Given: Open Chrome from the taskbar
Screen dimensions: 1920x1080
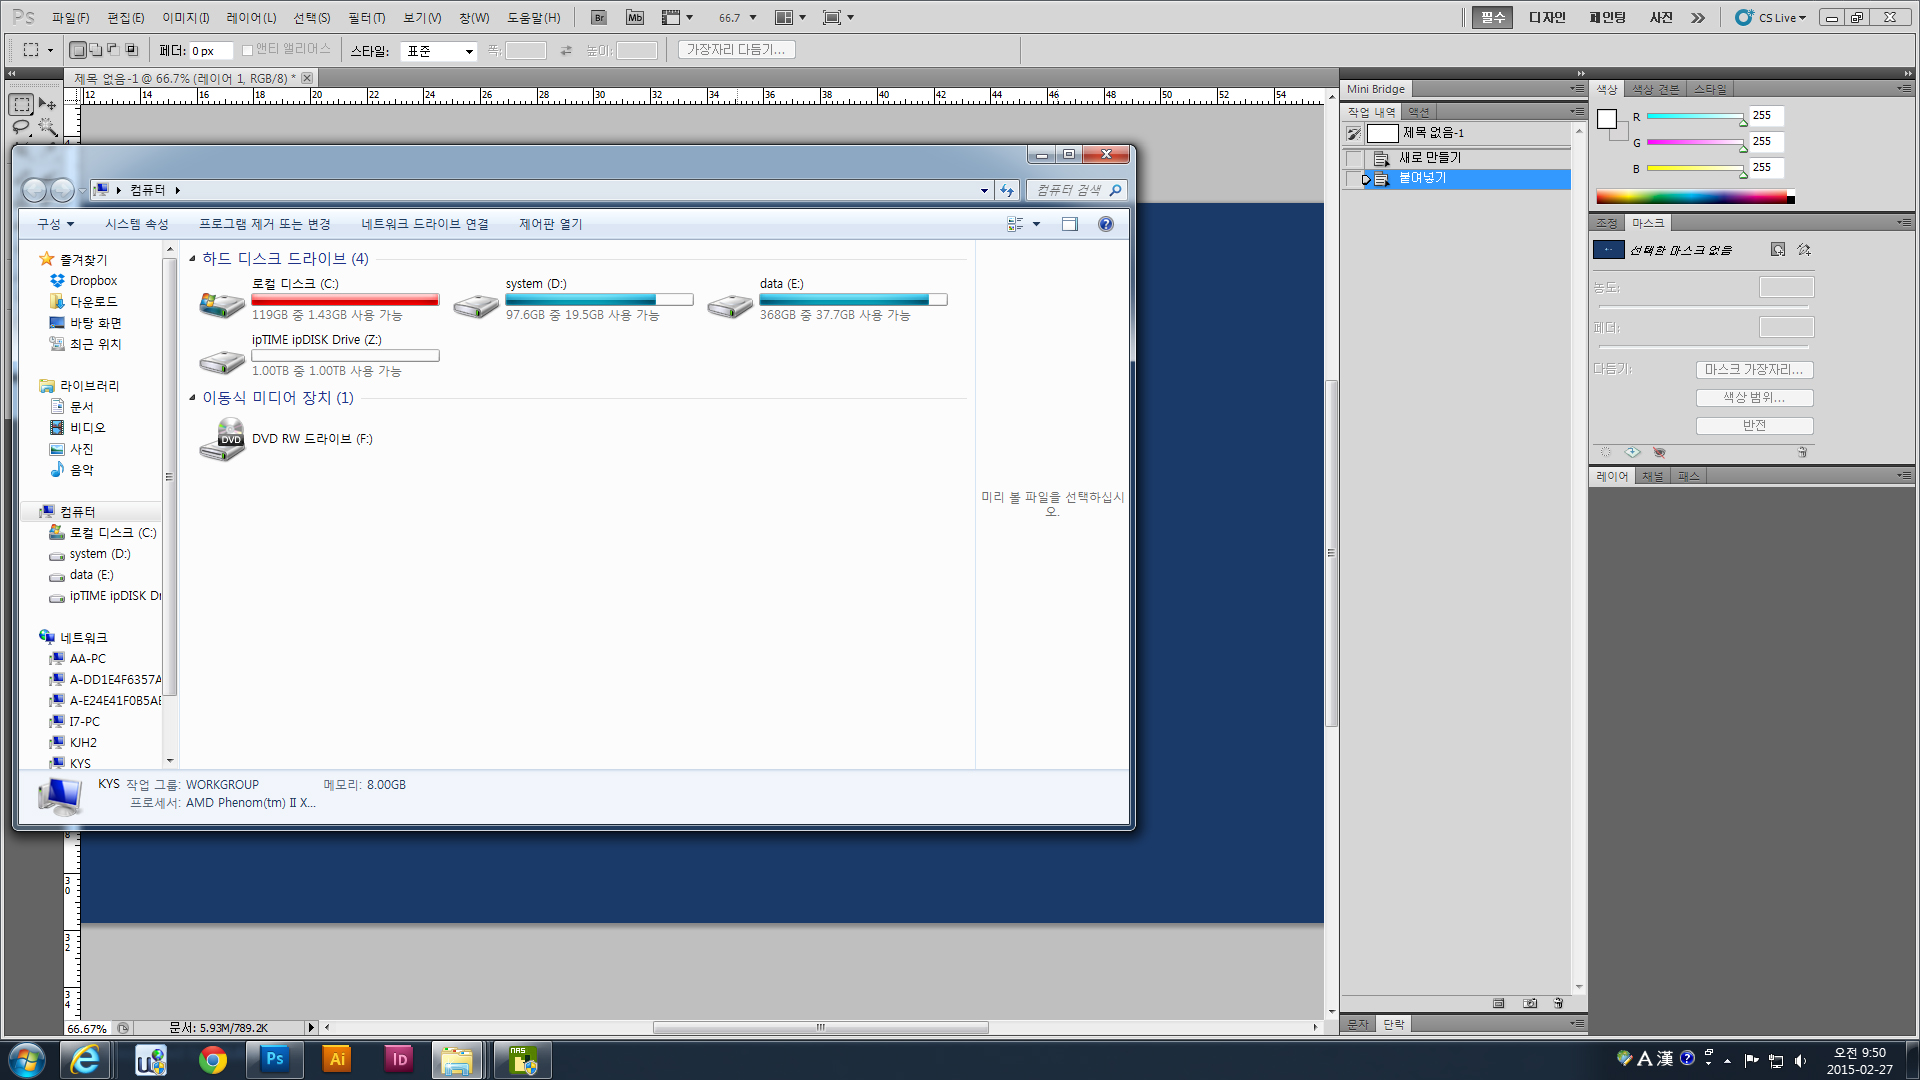Looking at the screenshot, I should pyautogui.click(x=212, y=1059).
